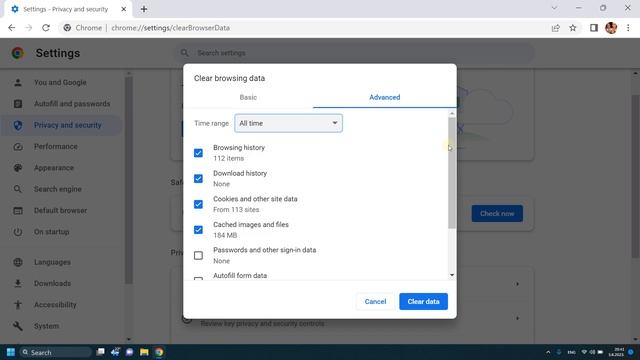Screen dimensions: 640x360
Task: Check Passwords and other sign-in data
Action: click(x=198, y=256)
